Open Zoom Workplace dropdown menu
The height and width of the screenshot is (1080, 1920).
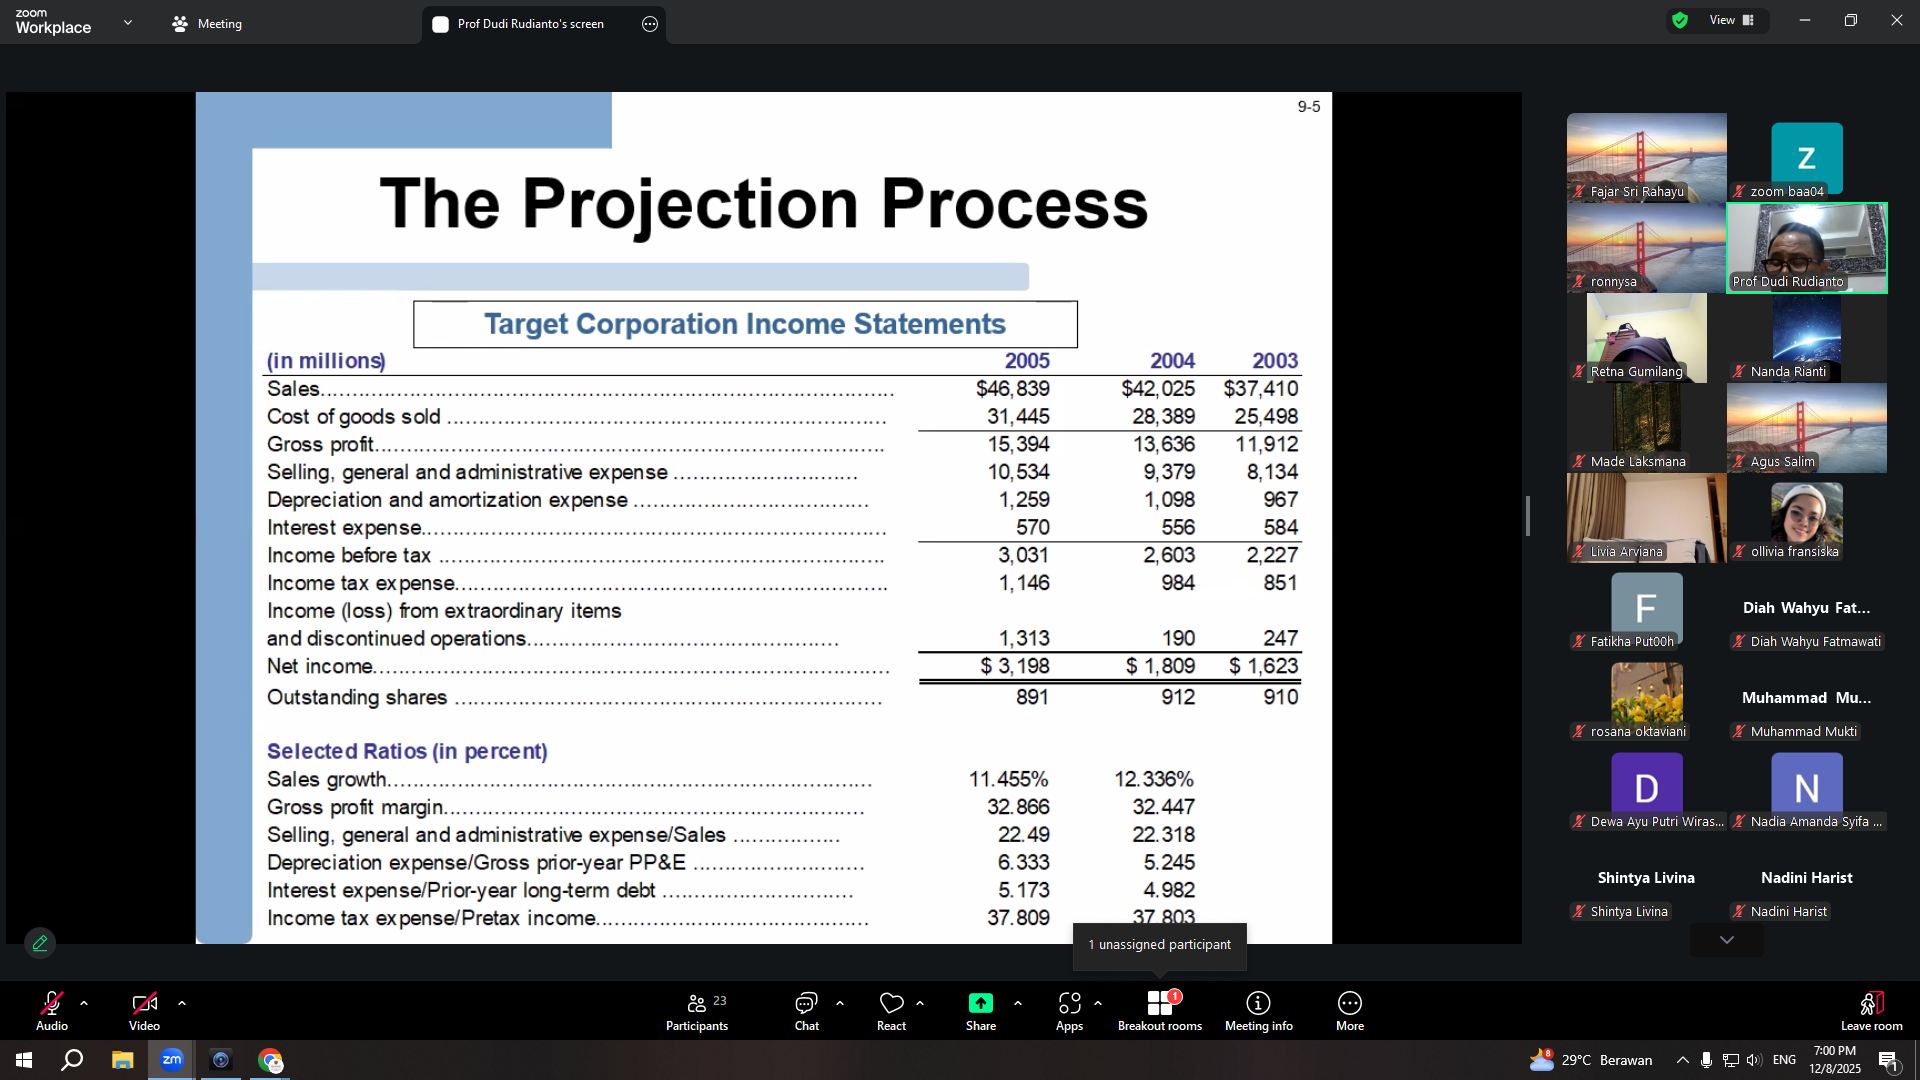click(127, 22)
